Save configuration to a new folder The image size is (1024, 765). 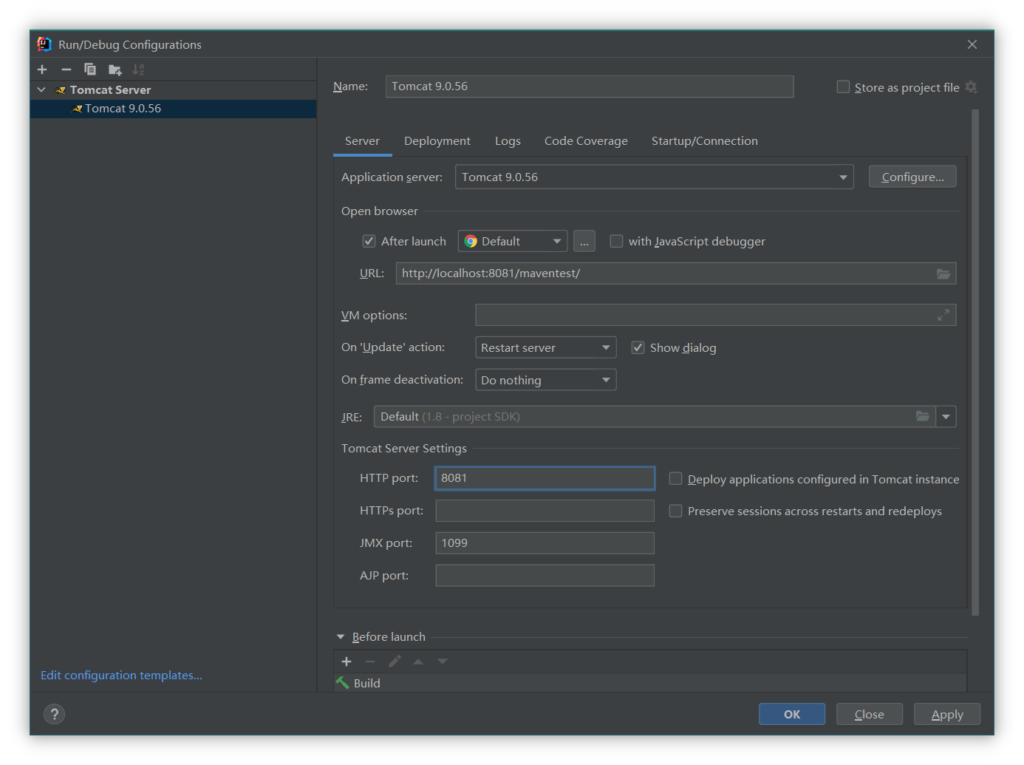coord(115,69)
